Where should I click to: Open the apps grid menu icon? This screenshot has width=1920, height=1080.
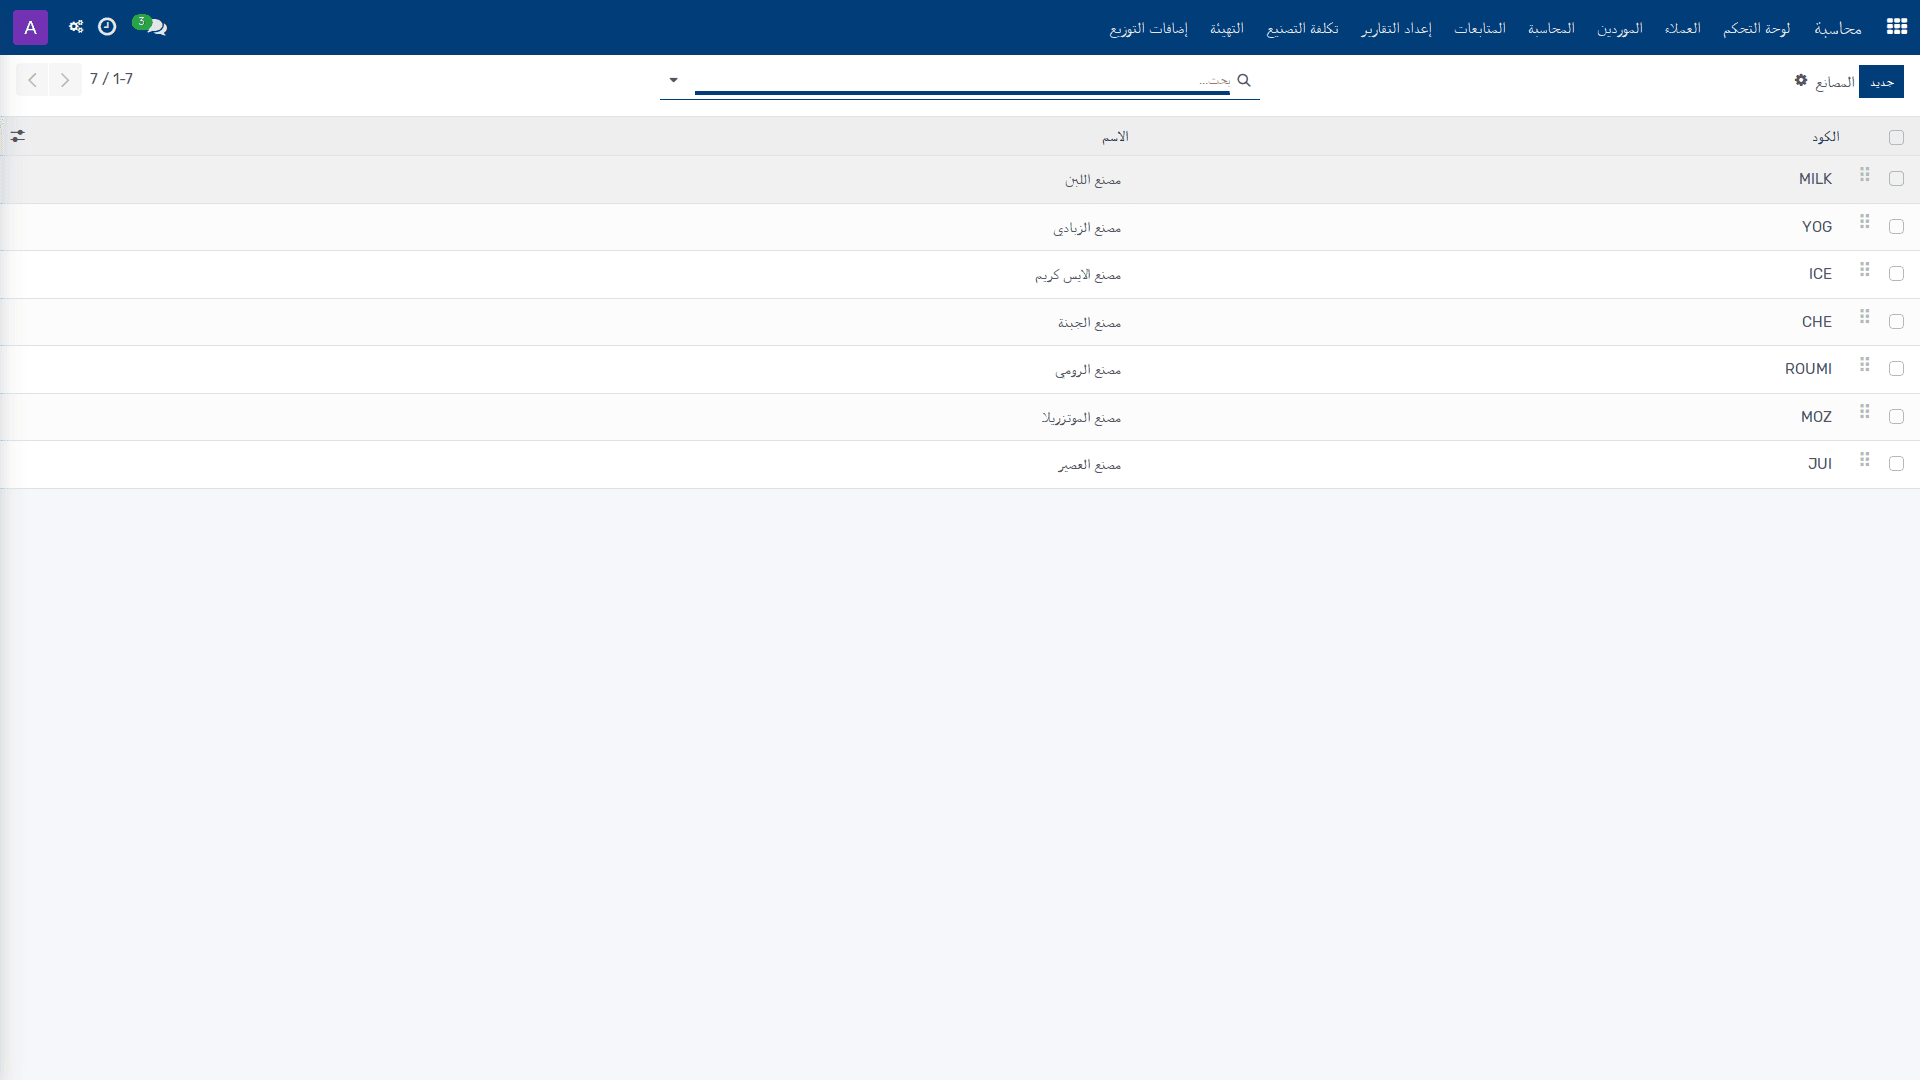point(1896,27)
